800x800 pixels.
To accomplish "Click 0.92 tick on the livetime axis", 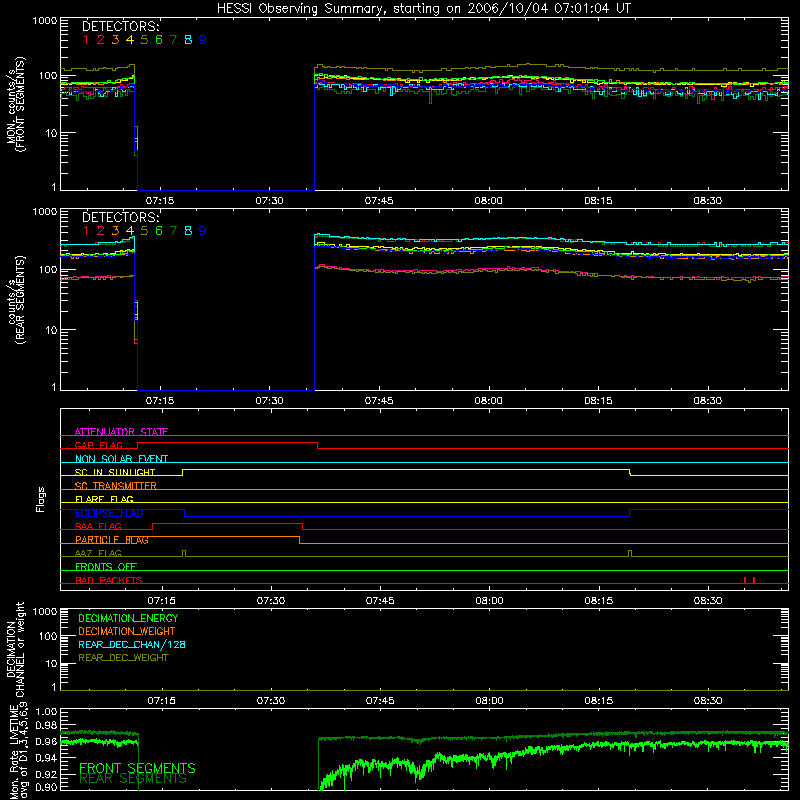I will (46, 774).
